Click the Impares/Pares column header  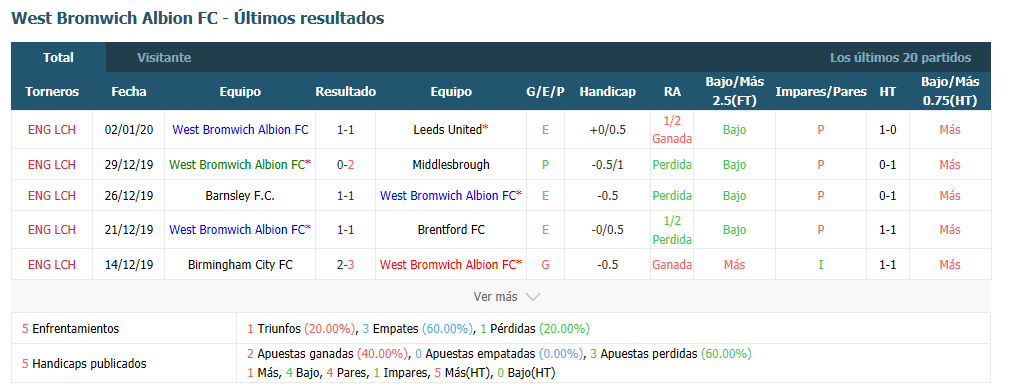coord(821,91)
